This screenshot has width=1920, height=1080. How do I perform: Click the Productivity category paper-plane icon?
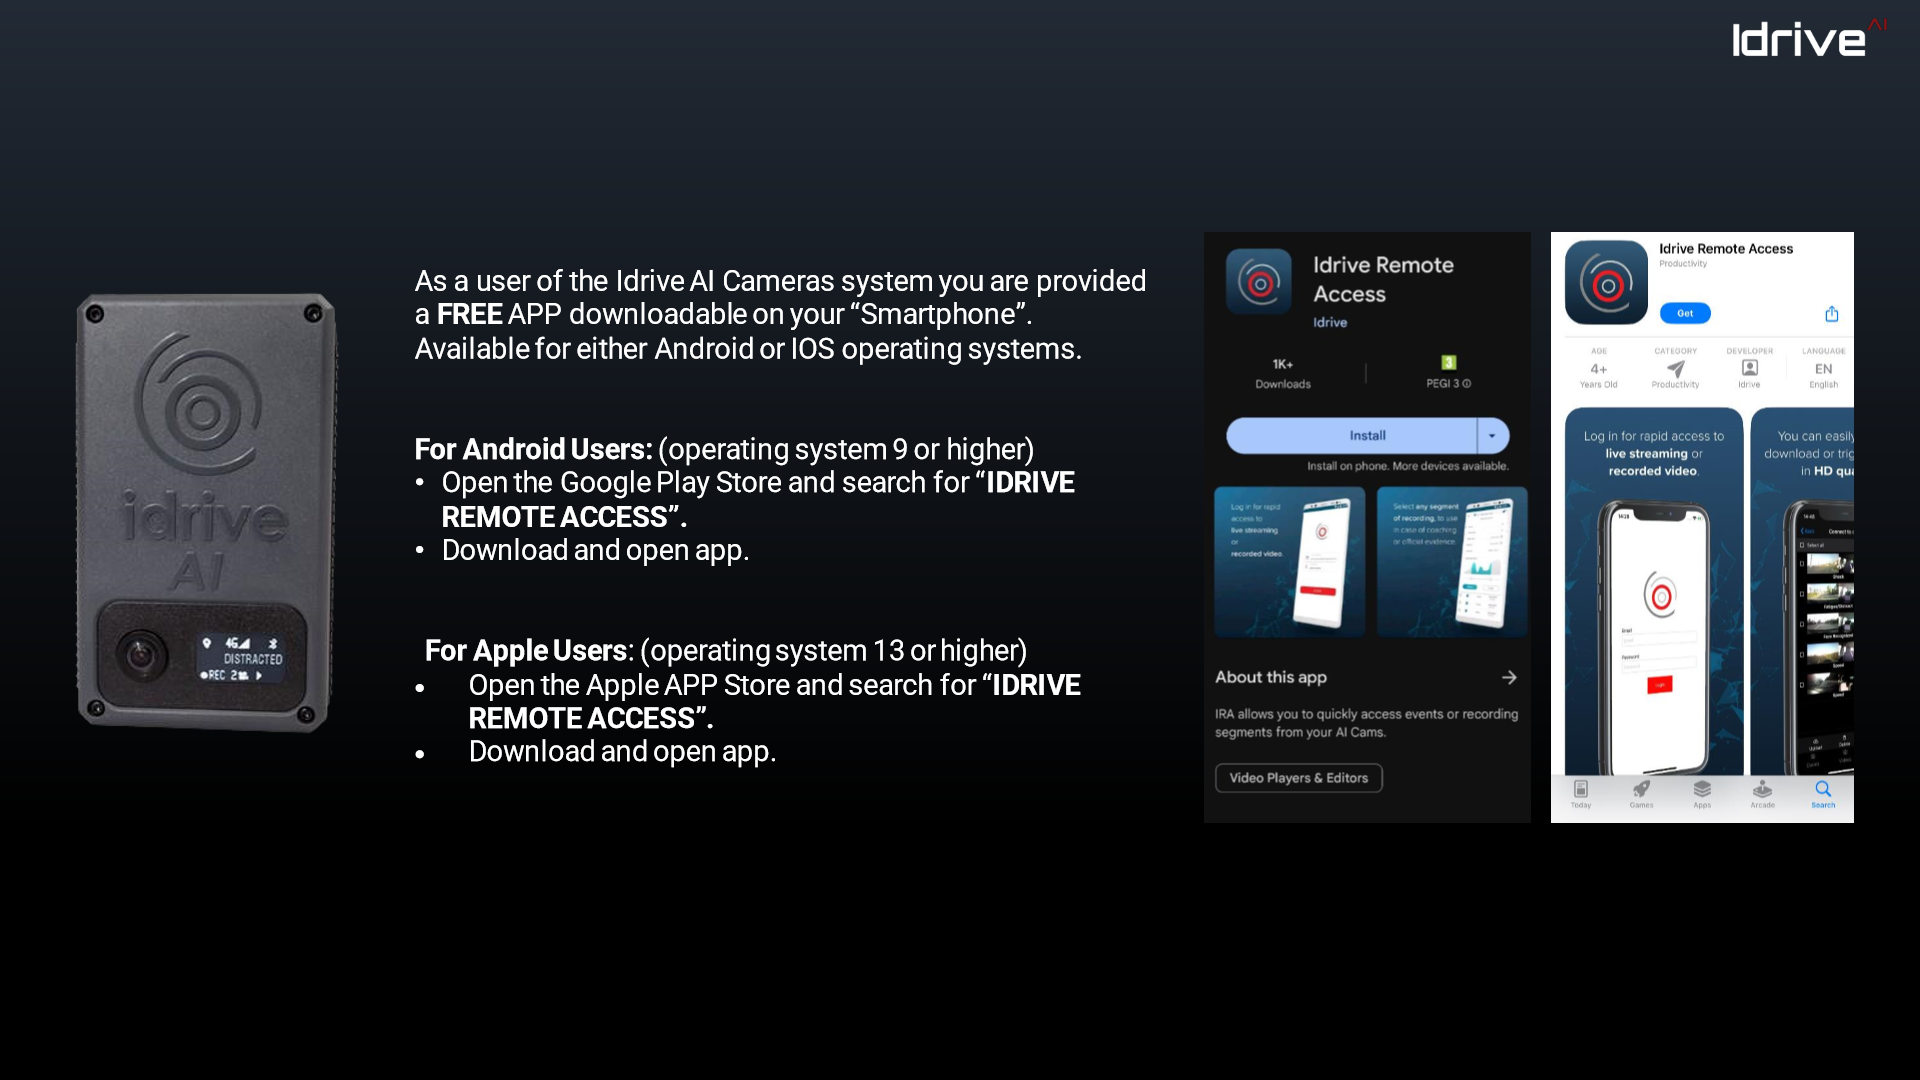coord(1675,368)
